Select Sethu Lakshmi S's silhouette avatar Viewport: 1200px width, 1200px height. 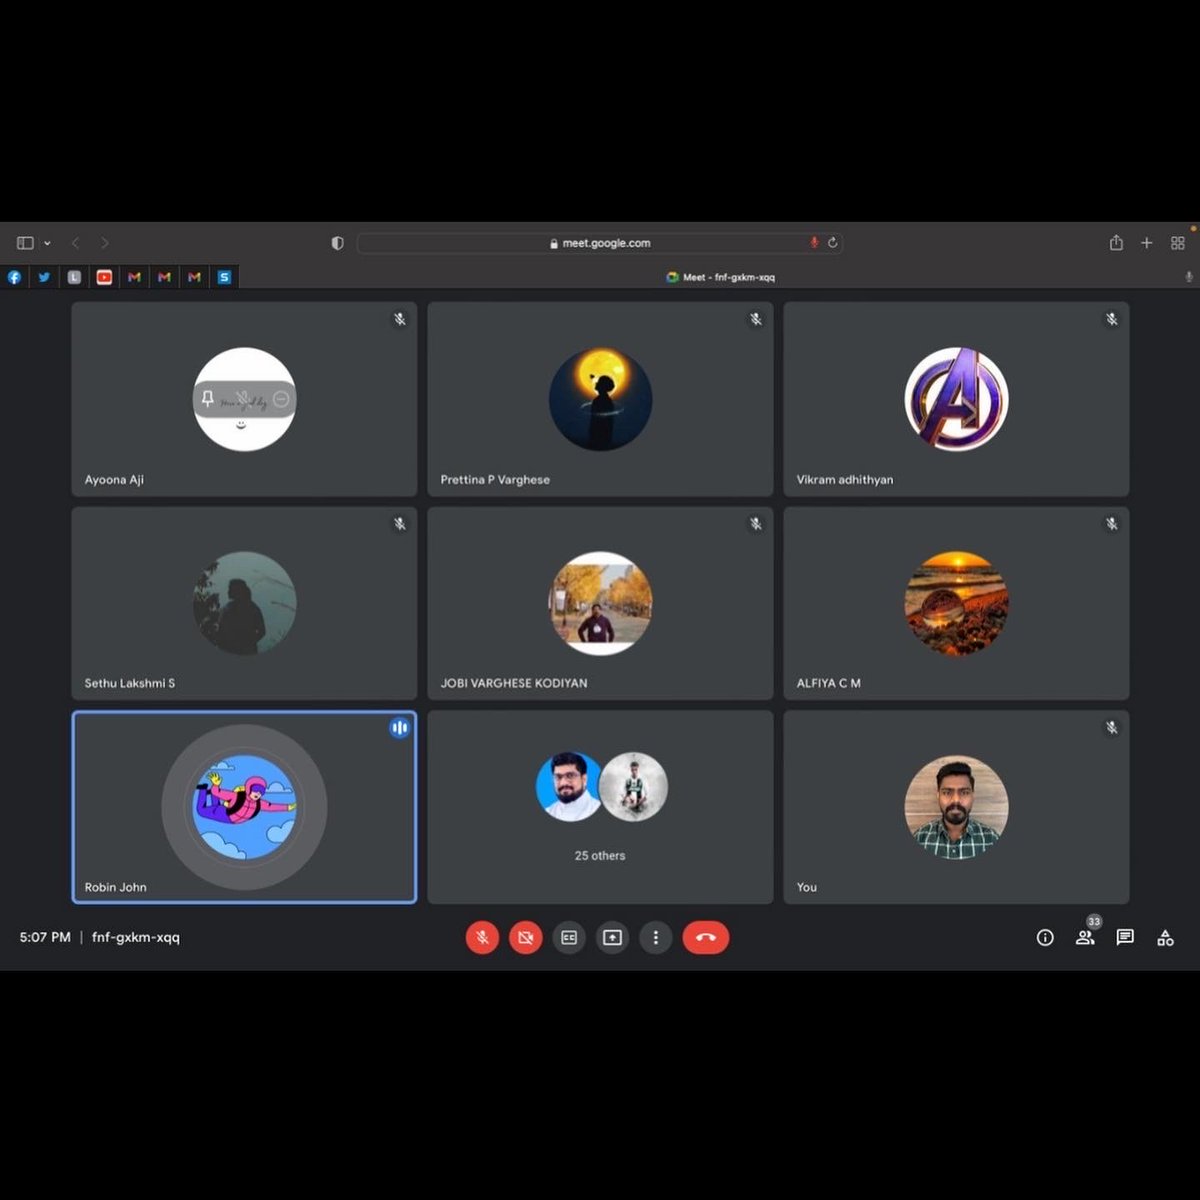(244, 603)
